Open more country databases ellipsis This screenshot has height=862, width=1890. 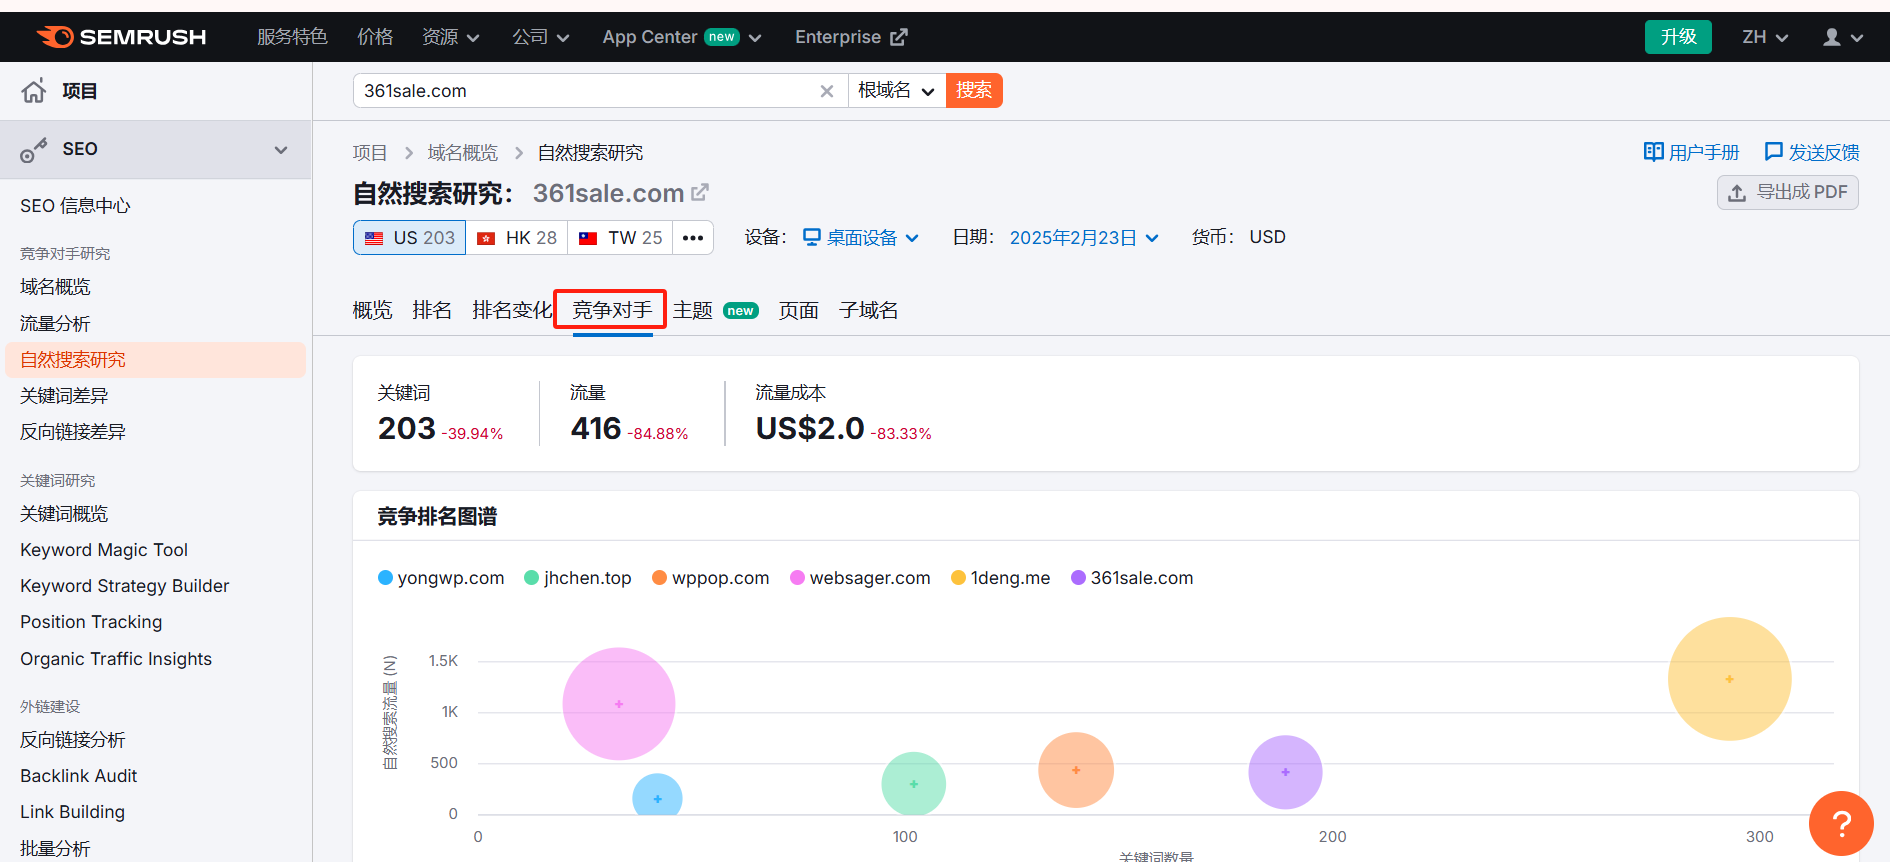pyautogui.click(x=693, y=238)
